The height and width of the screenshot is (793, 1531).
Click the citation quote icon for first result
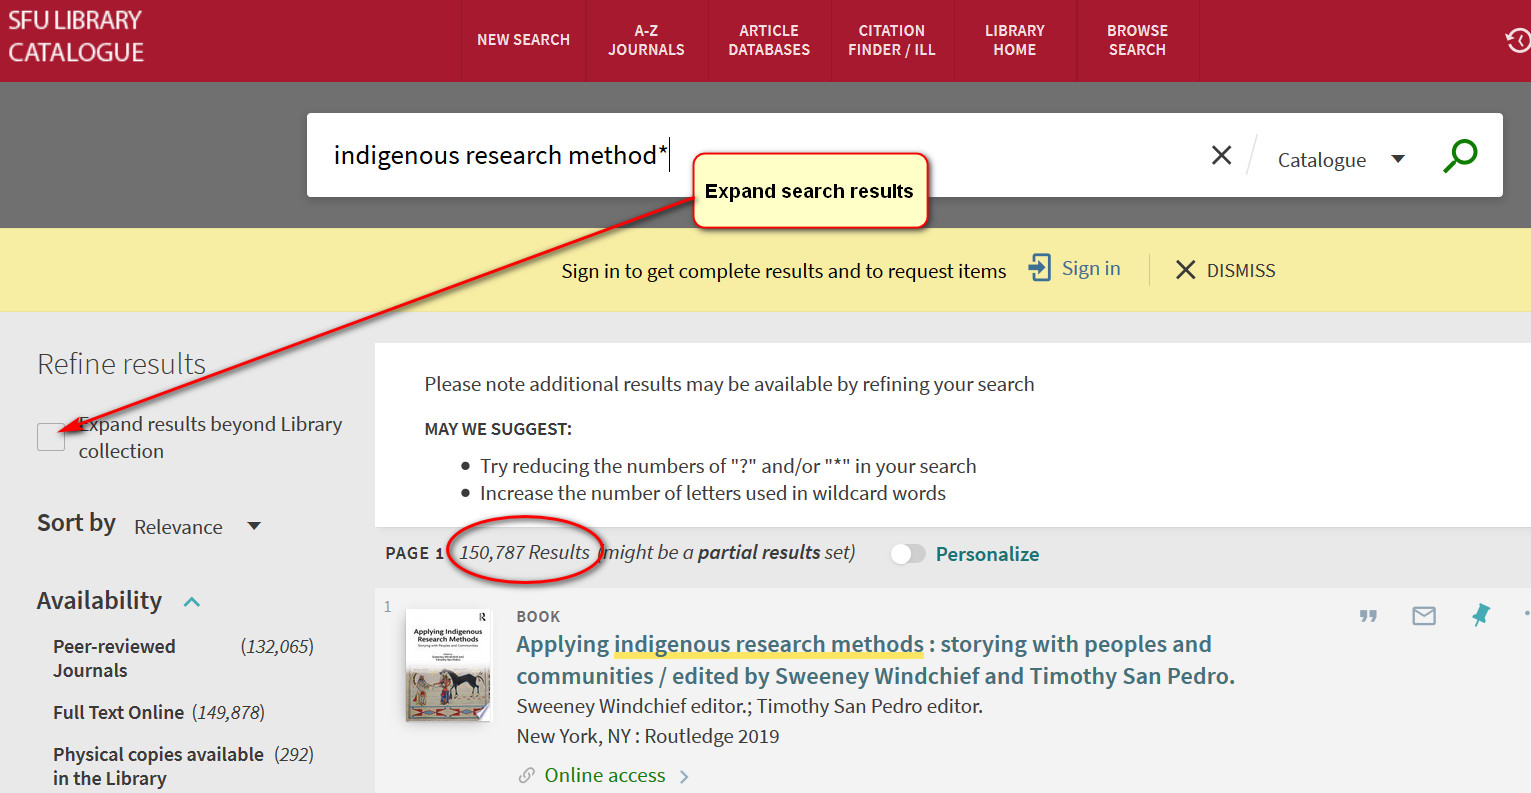coord(1368,616)
